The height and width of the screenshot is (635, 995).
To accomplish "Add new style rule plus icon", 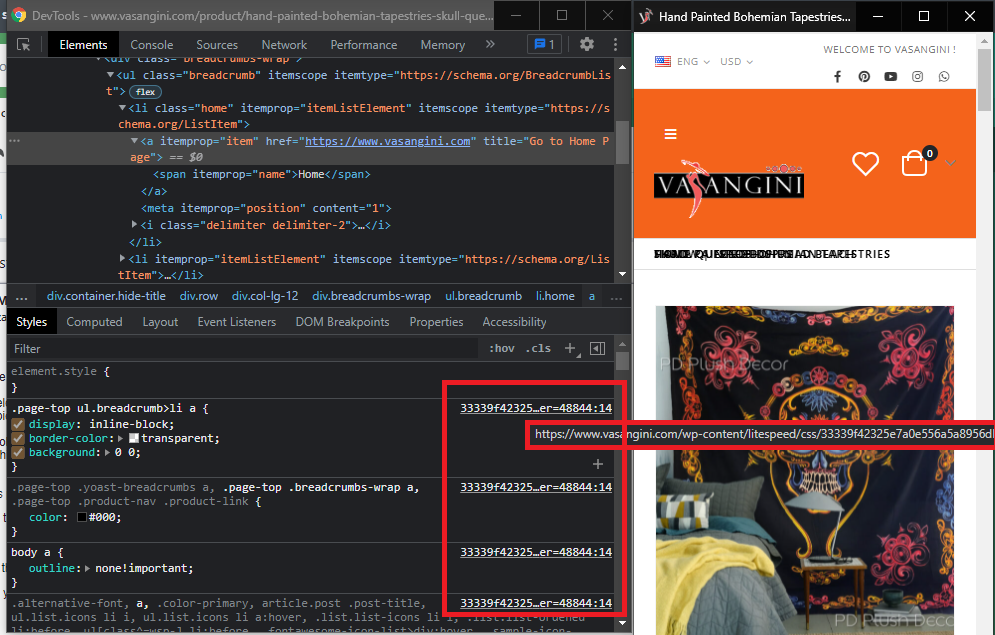I will 570,348.
